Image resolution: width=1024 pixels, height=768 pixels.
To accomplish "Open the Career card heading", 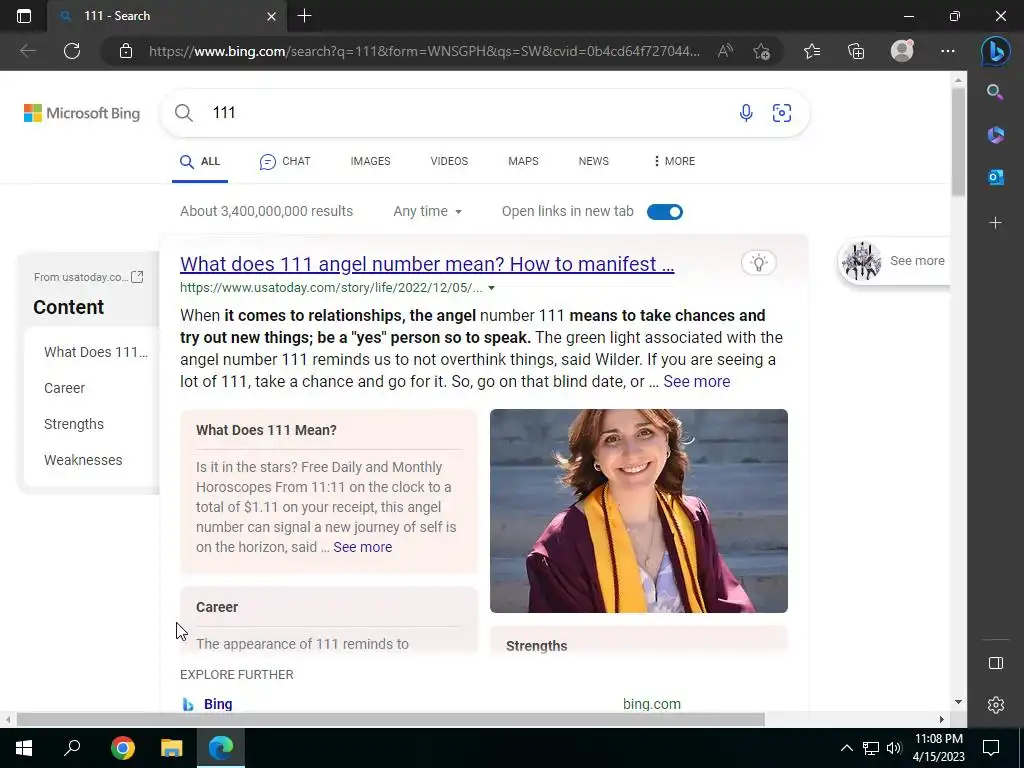I will [217, 607].
